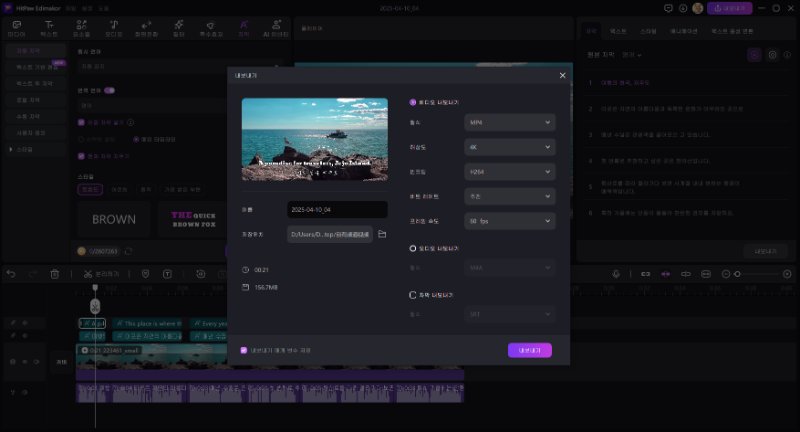The height and width of the screenshot is (432, 800).
Task: Select the sidebar item with NEW badge
Action: [36, 67]
